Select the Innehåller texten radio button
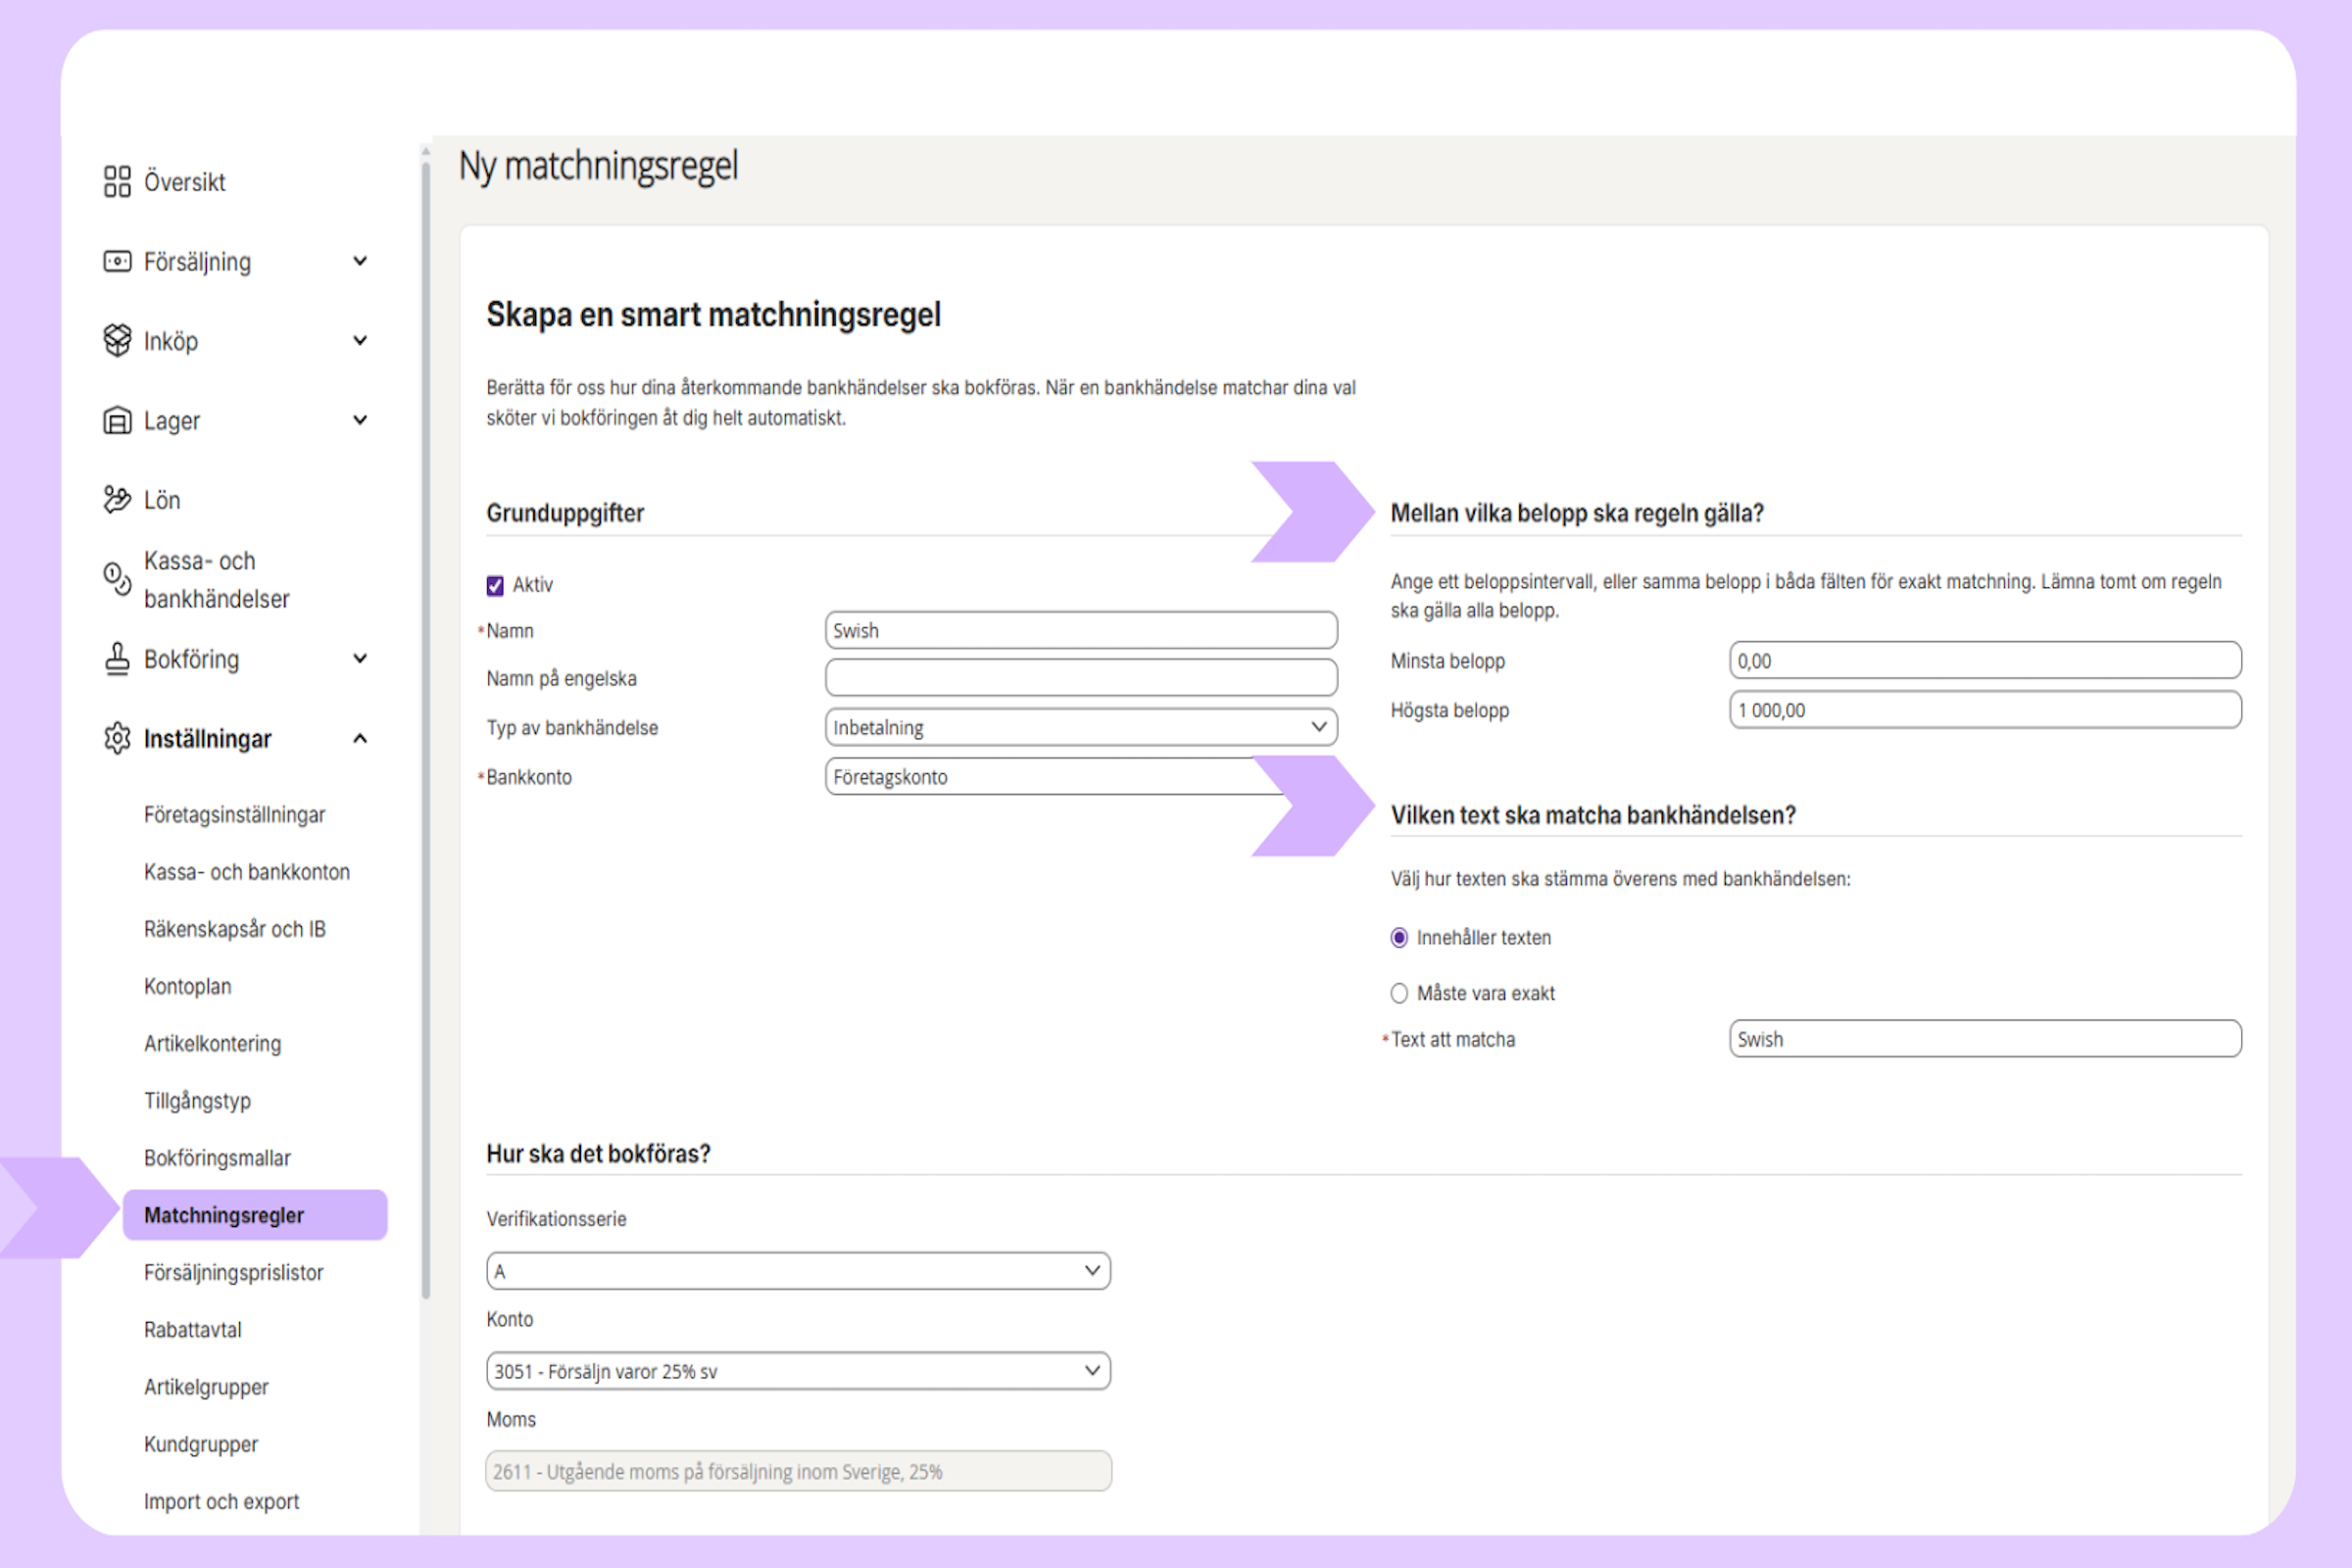The image size is (2352, 1568). [1399, 937]
